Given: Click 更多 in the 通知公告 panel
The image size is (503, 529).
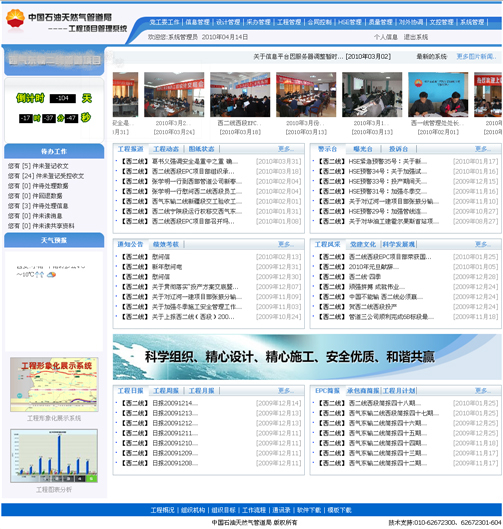Looking at the screenshot, I should pos(285,244).
